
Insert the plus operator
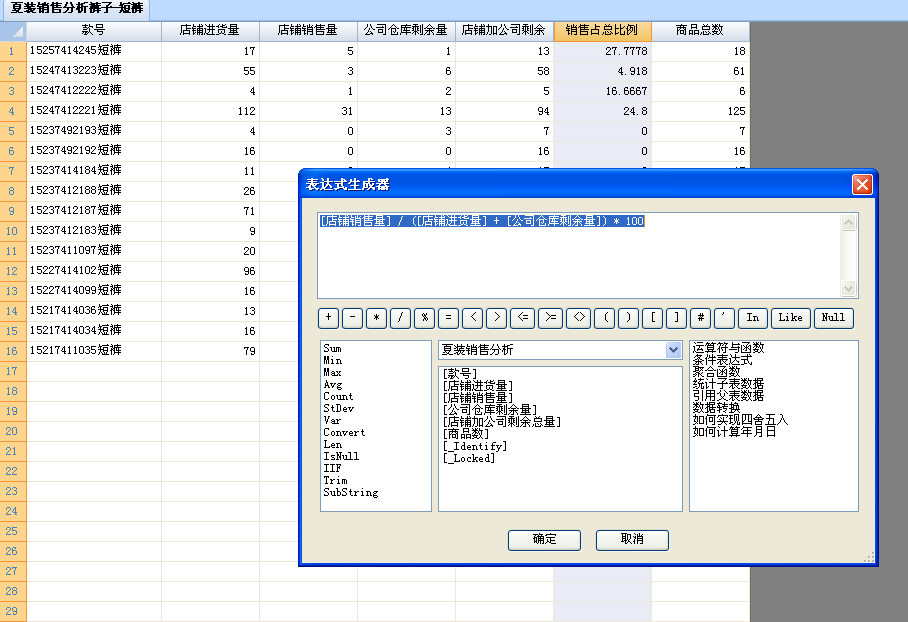pyautogui.click(x=328, y=317)
